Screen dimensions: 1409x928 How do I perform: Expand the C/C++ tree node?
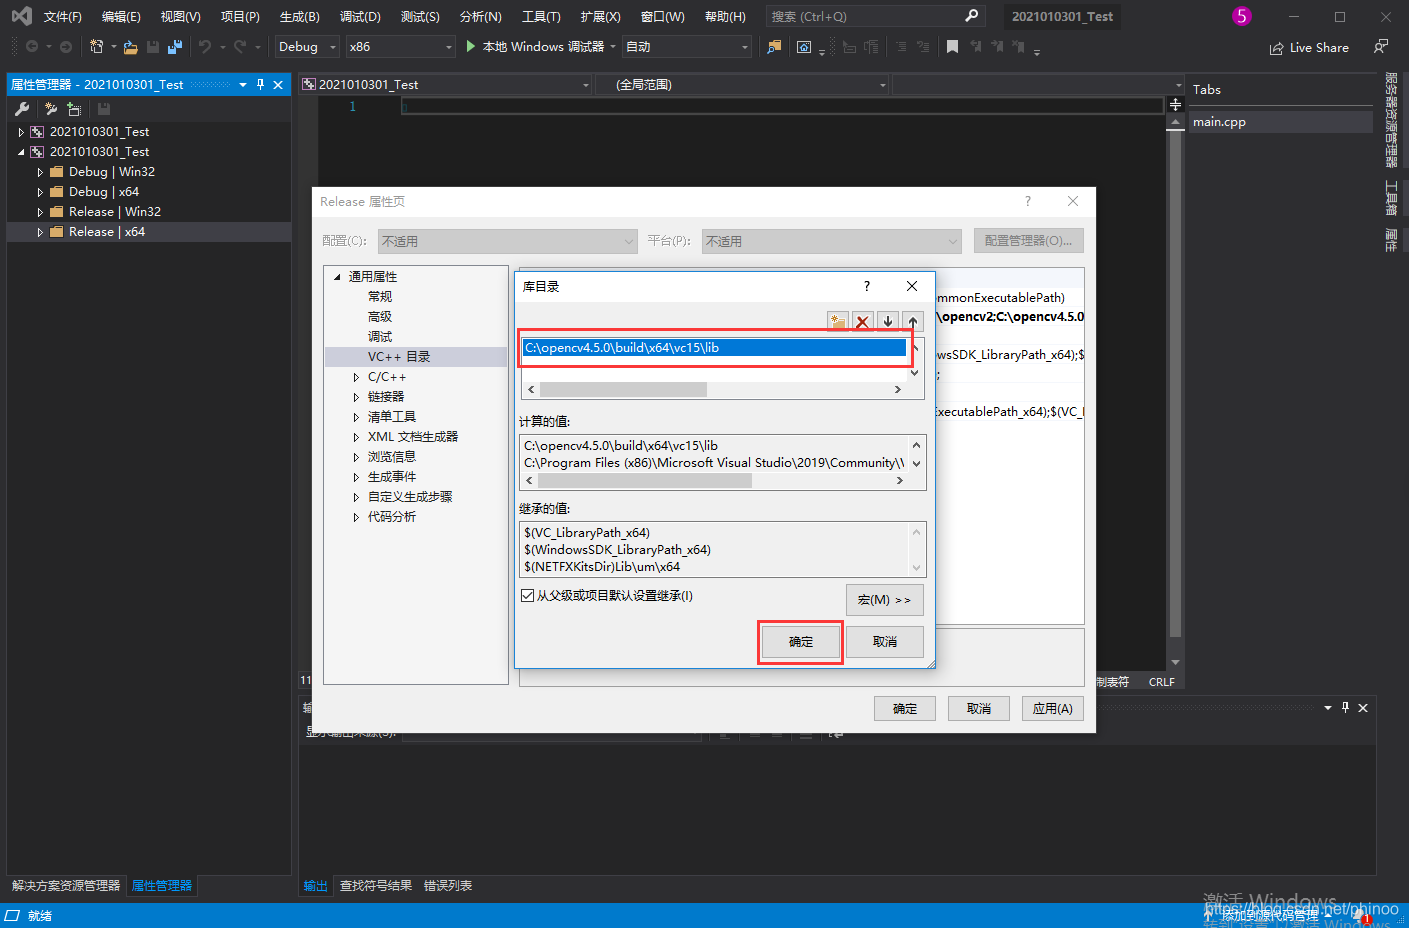click(356, 377)
